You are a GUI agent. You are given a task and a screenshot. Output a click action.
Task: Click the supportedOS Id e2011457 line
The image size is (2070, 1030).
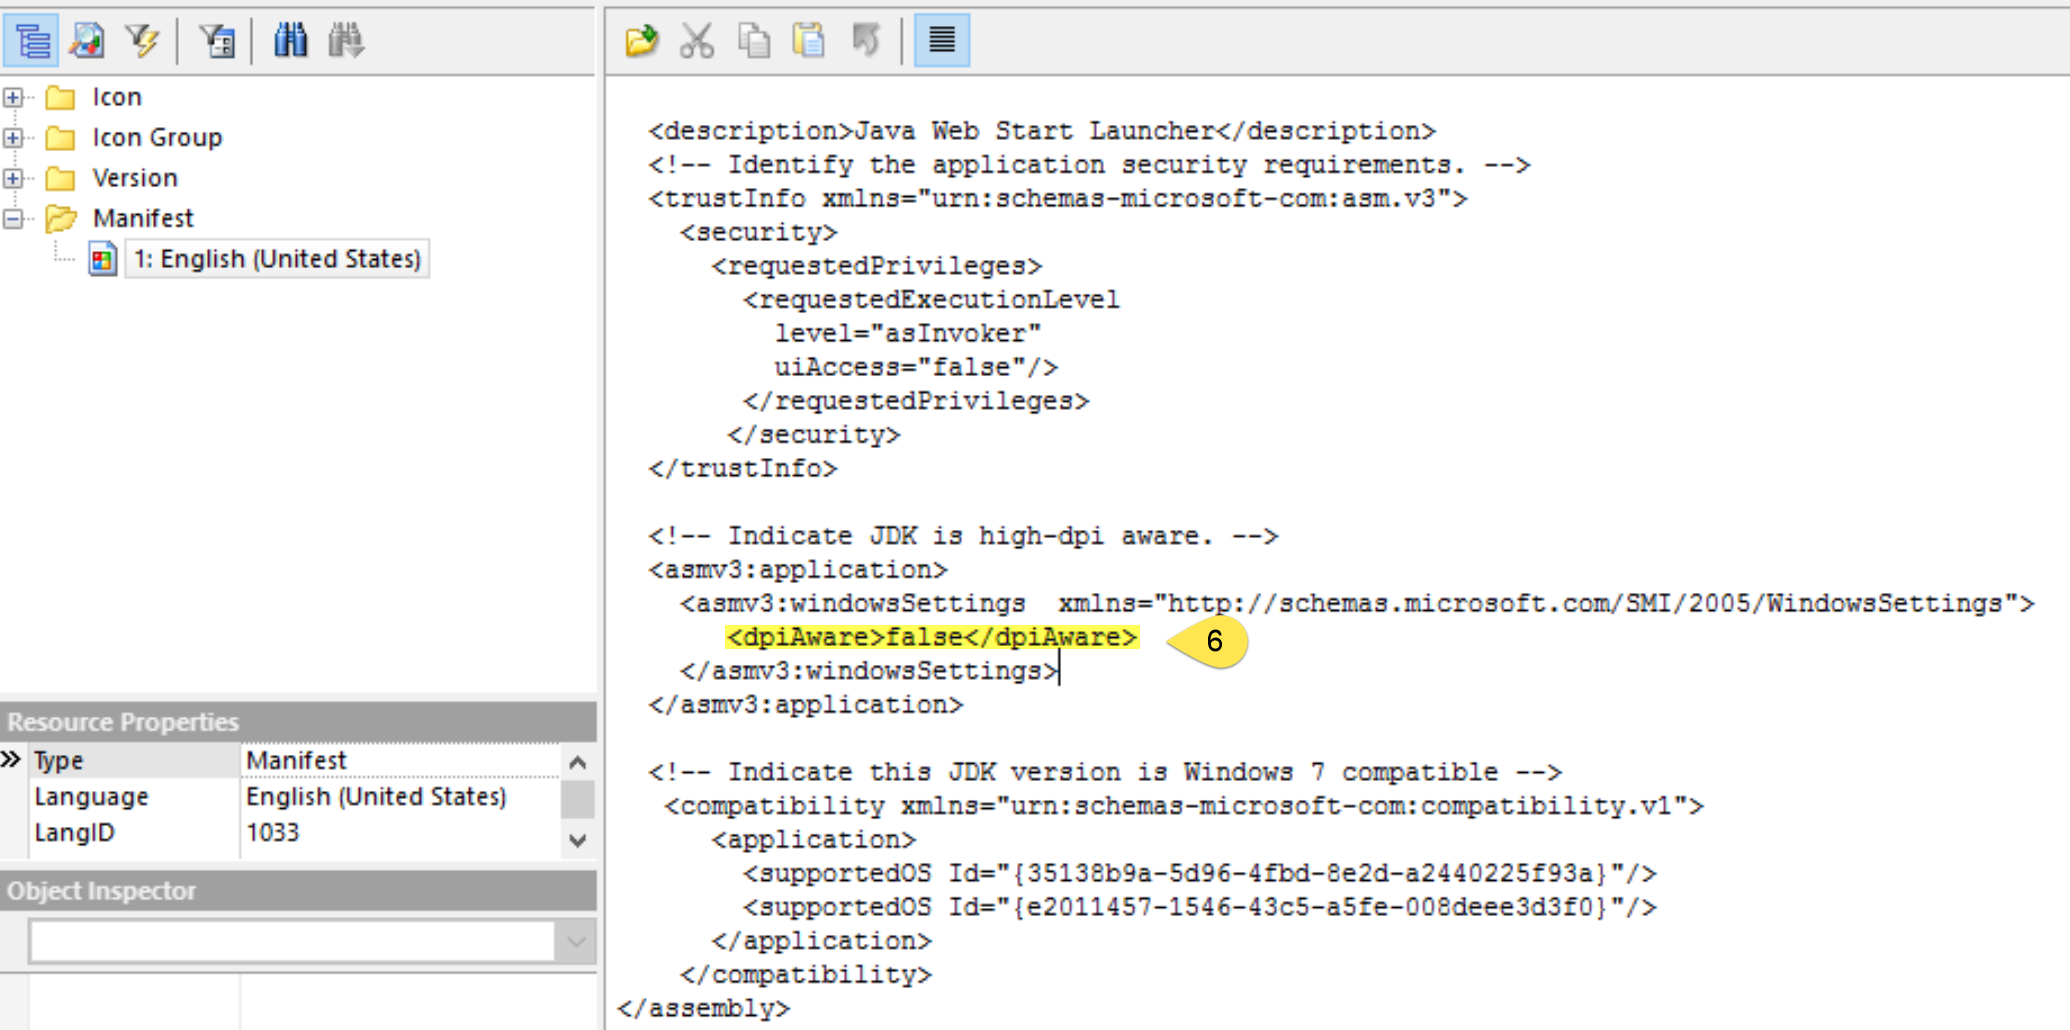1199,907
